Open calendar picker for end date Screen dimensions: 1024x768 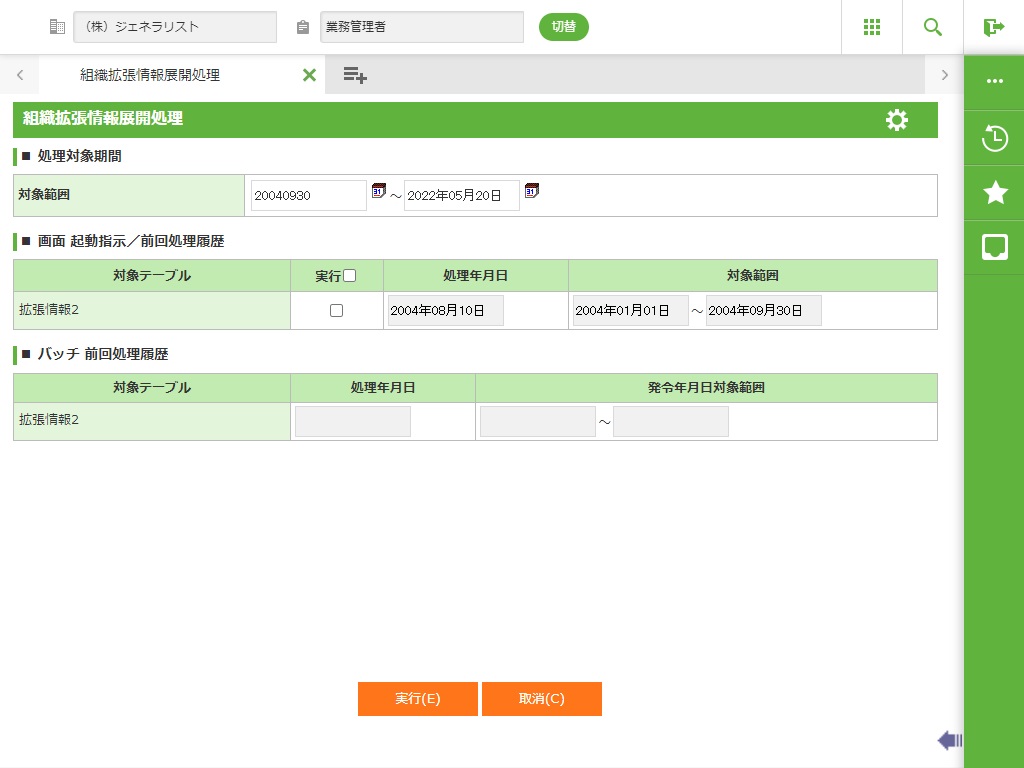(x=531, y=191)
